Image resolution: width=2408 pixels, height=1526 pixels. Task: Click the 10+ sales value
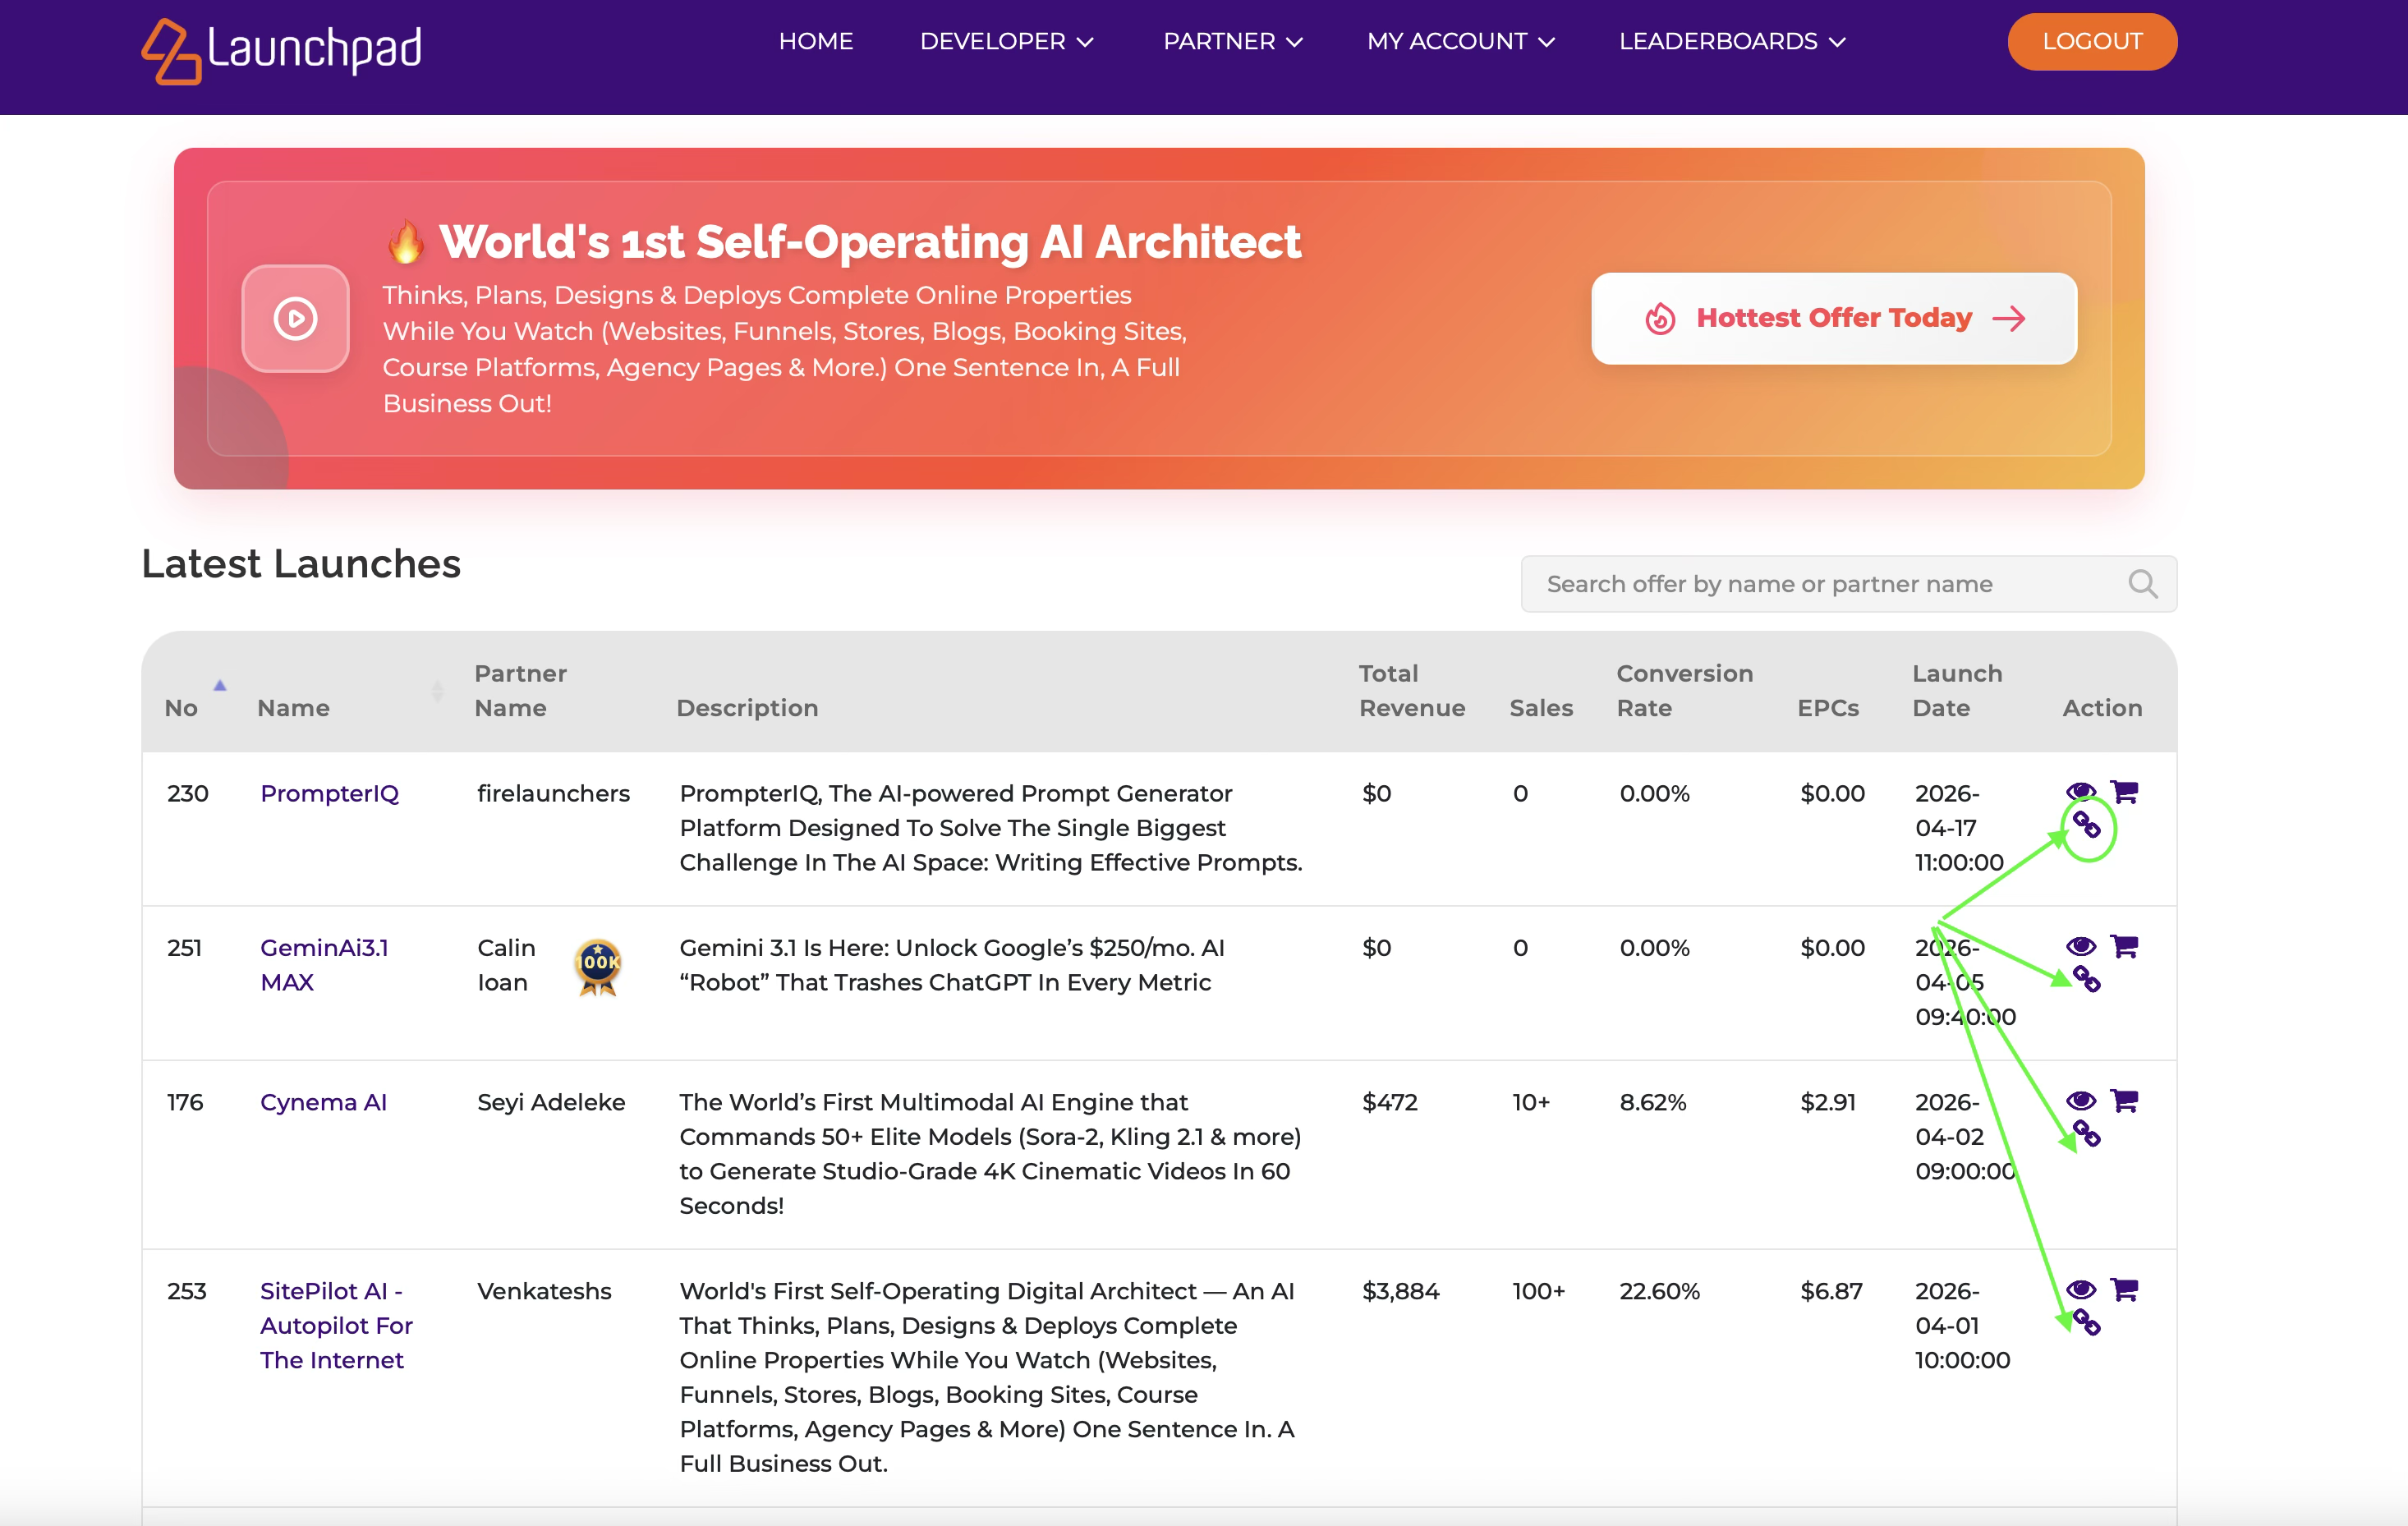click(1531, 1102)
